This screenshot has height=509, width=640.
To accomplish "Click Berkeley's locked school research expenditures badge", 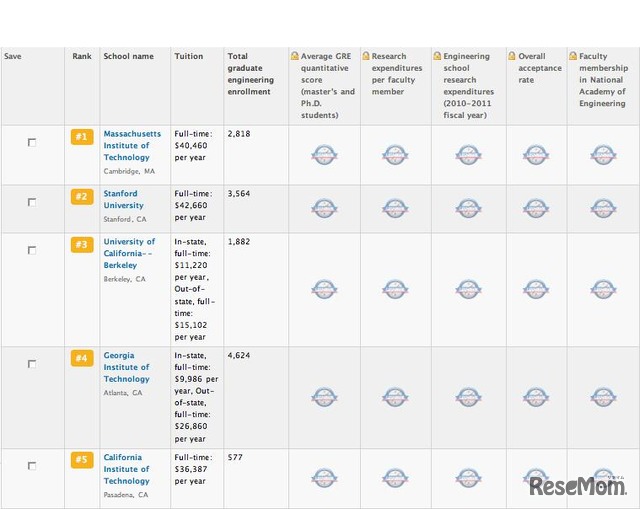I will (x=469, y=289).
